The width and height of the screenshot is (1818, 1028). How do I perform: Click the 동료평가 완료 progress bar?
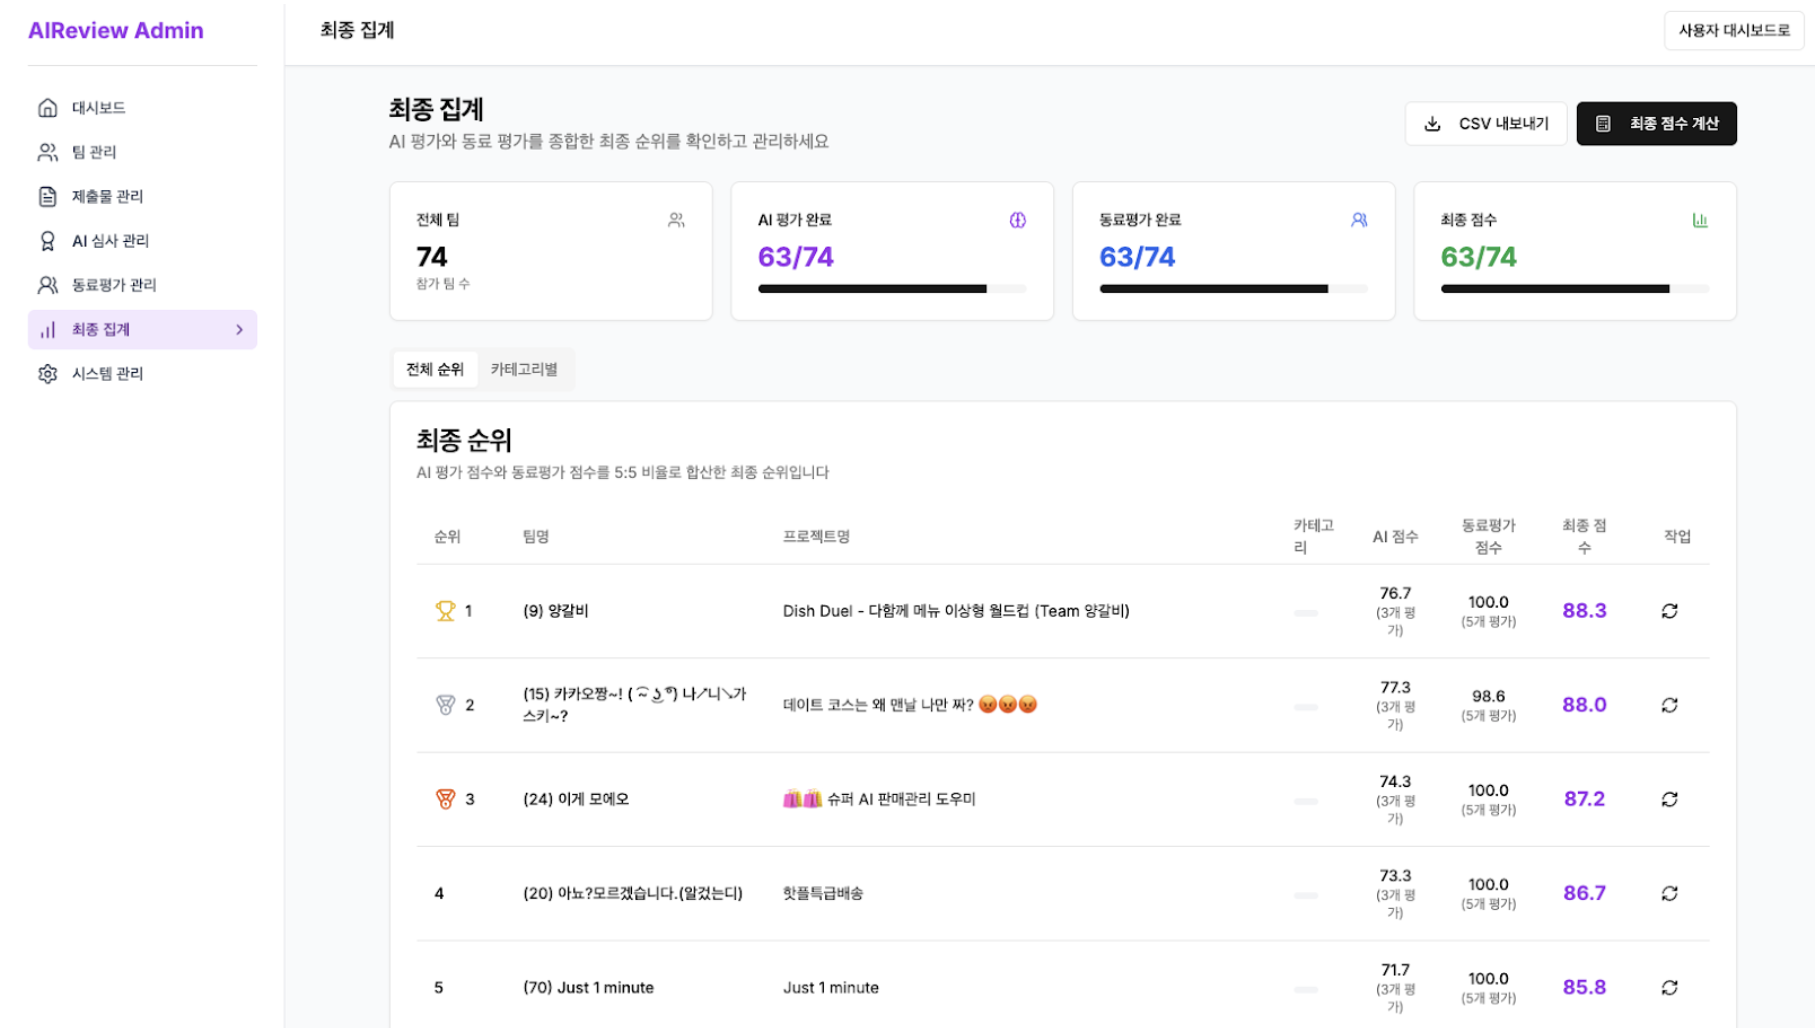point(1234,288)
